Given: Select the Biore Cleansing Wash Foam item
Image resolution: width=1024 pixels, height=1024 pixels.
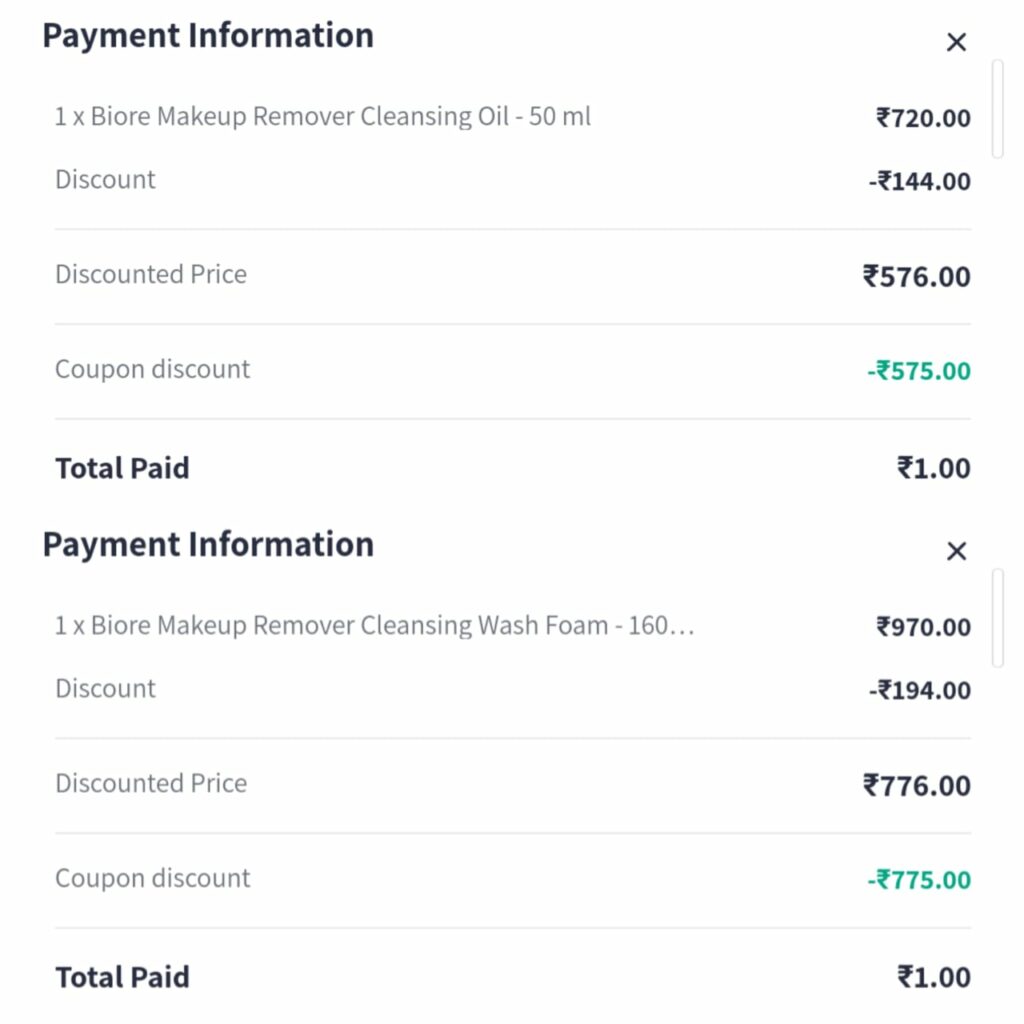Looking at the screenshot, I should click(374, 626).
